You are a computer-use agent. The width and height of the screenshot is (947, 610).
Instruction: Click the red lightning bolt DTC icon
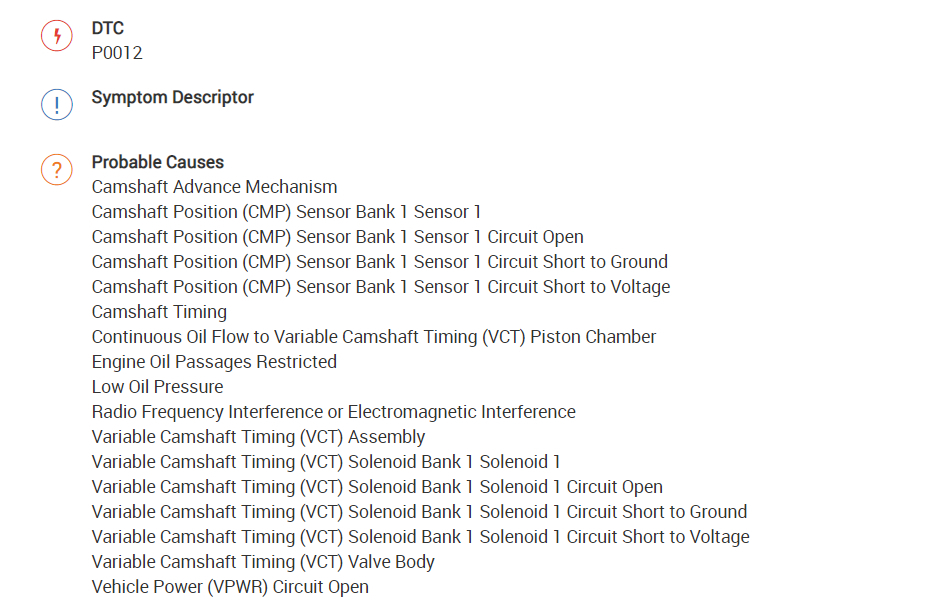(x=56, y=37)
